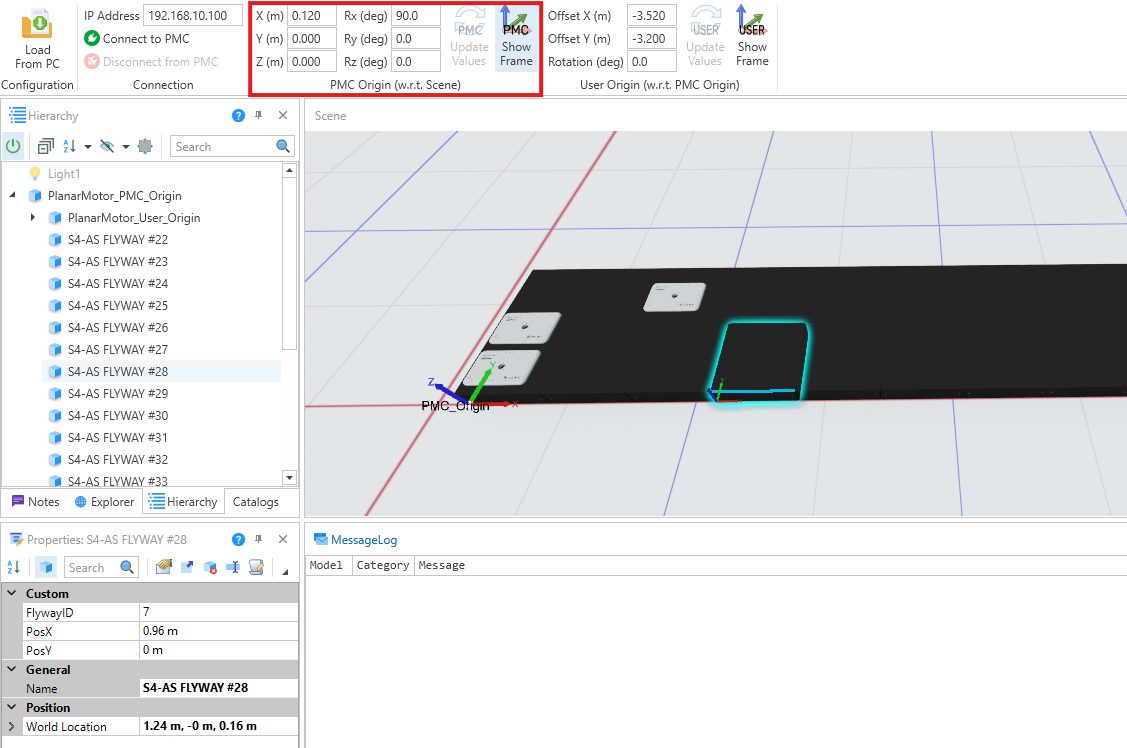Click the hidden-eye visibility filter icon
Viewport: 1127px width, 748px height.
point(107,146)
